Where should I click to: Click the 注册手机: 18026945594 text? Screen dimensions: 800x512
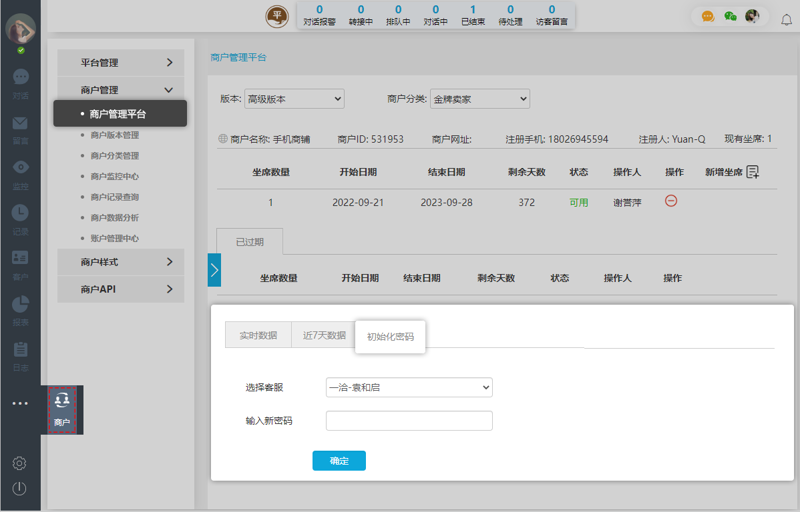[x=557, y=139]
